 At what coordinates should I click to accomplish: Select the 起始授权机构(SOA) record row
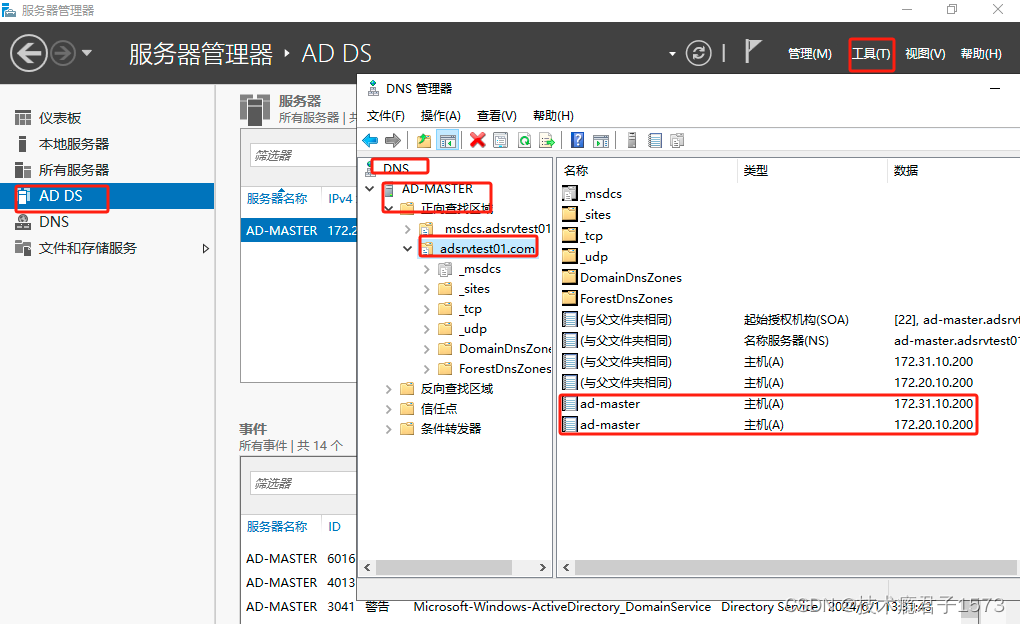tap(790, 319)
